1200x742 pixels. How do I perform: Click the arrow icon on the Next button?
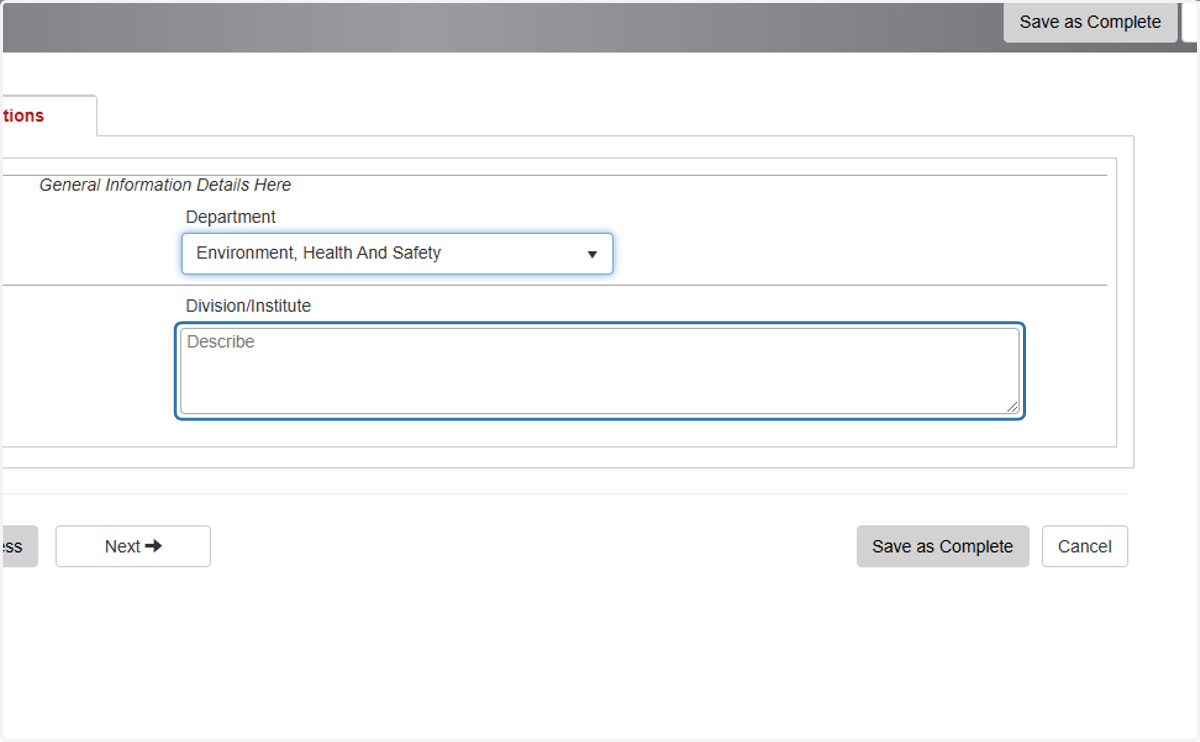pos(153,546)
